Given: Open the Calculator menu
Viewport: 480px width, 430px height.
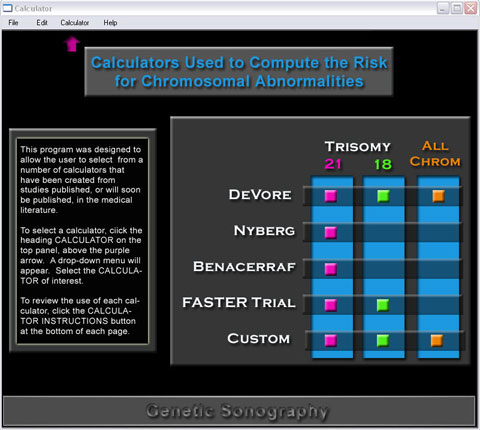Looking at the screenshot, I should pos(75,23).
